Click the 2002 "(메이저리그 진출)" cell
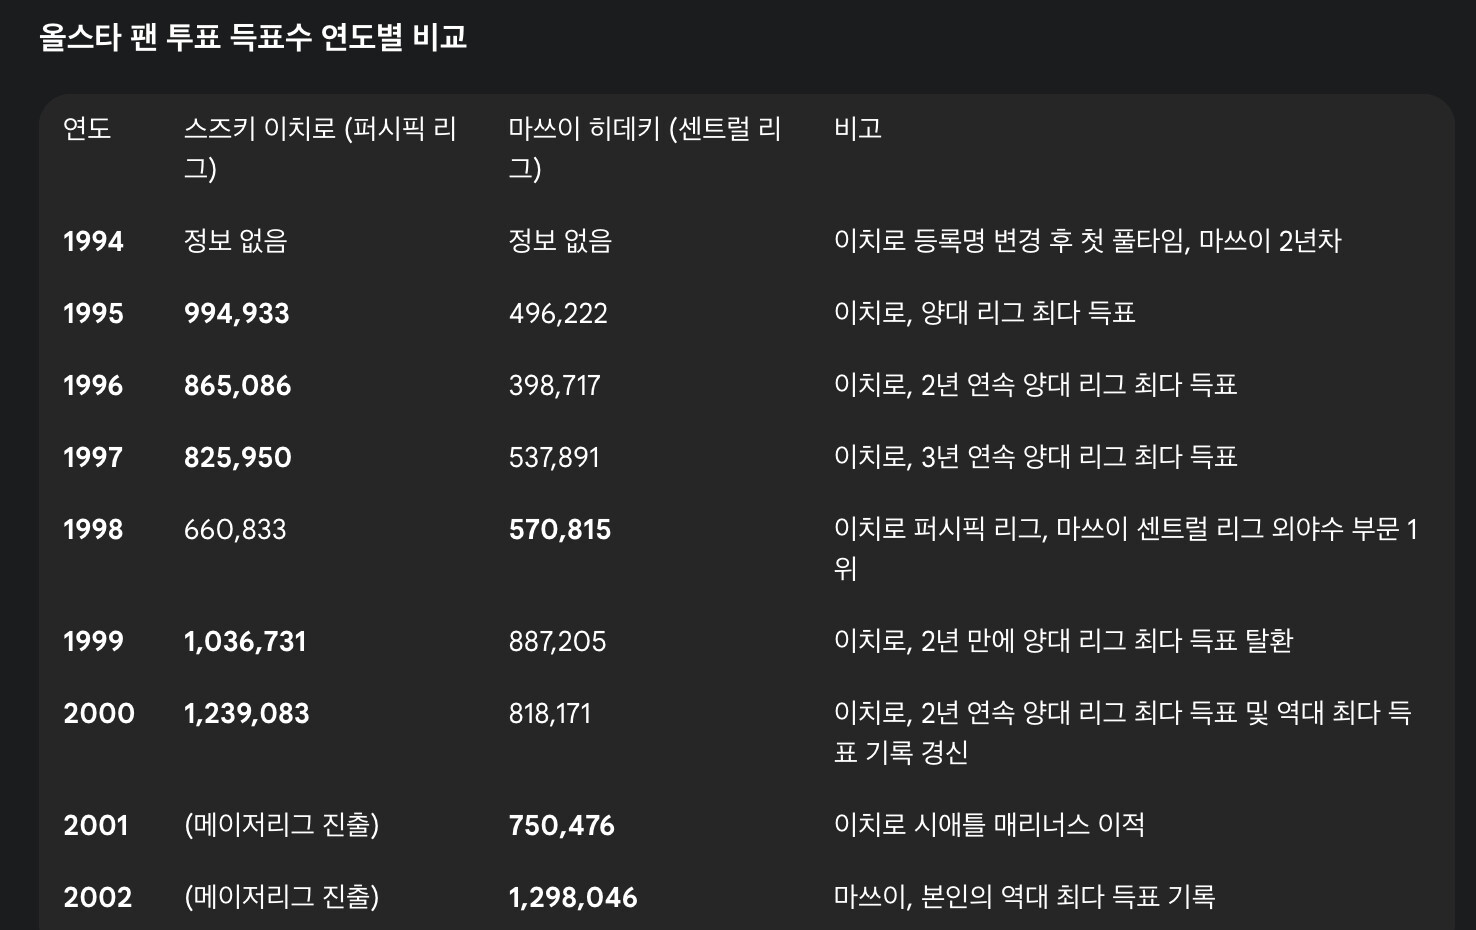The image size is (1476, 930). click(x=281, y=897)
